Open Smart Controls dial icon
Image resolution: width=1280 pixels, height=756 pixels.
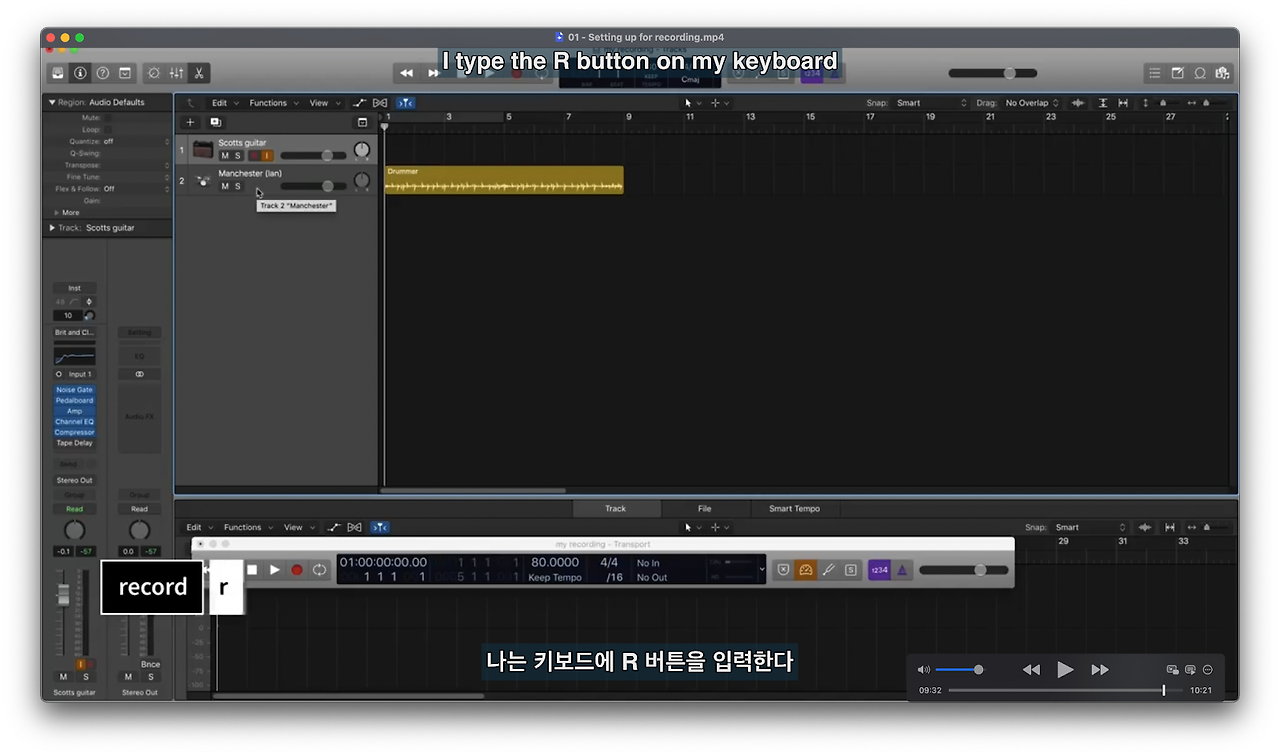click(x=154, y=73)
